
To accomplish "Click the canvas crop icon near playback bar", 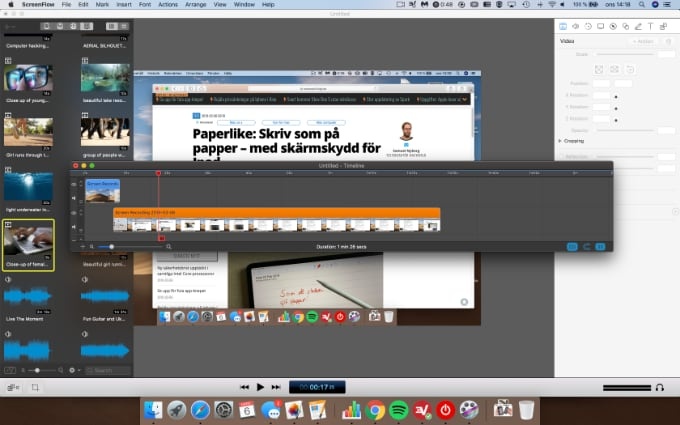I will [35, 387].
